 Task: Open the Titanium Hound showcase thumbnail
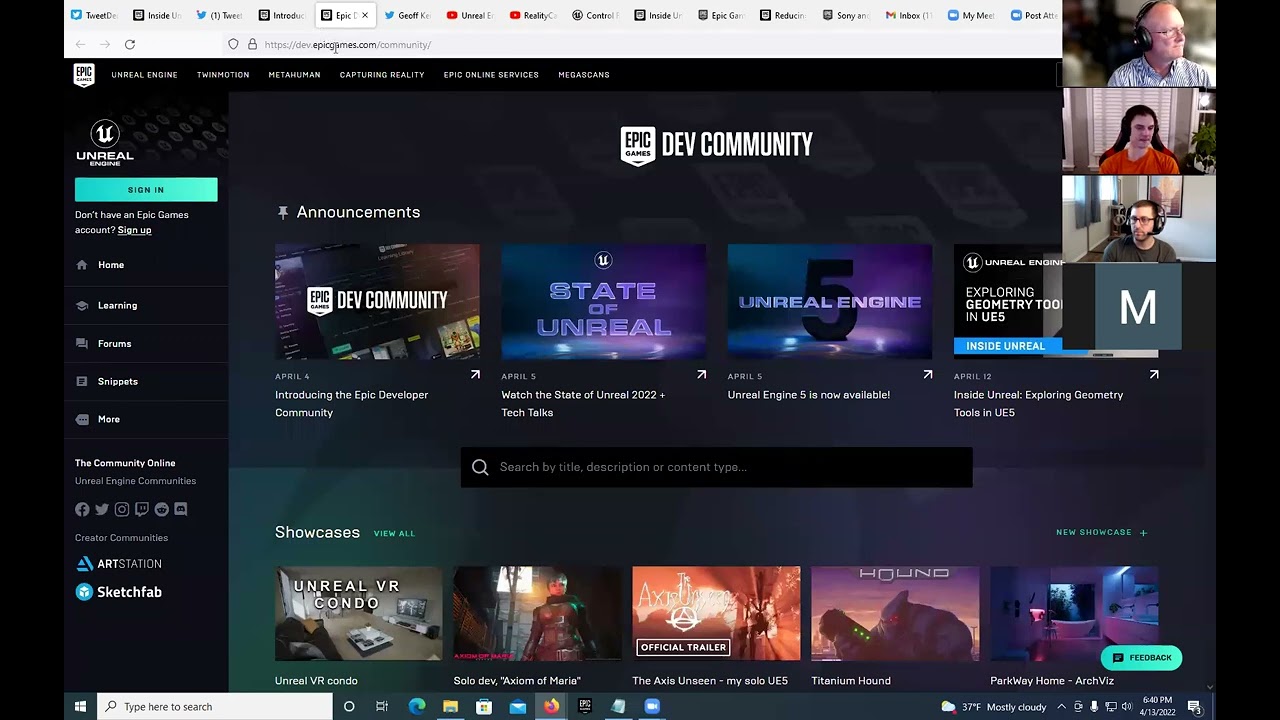pos(895,614)
